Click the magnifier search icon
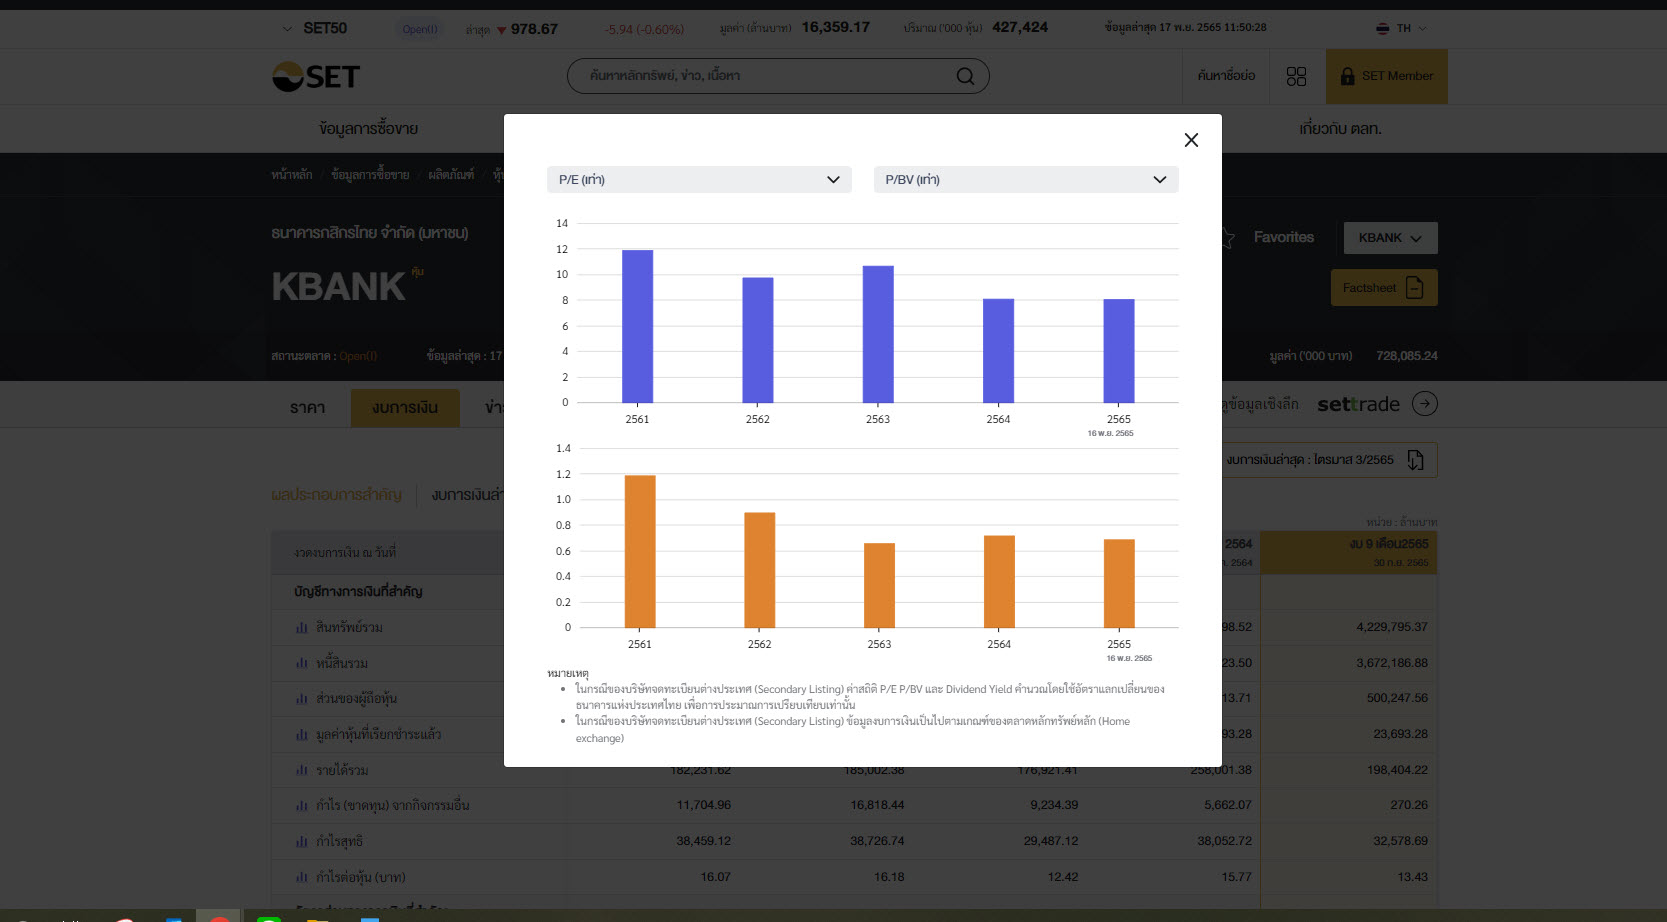 [965, 76]
